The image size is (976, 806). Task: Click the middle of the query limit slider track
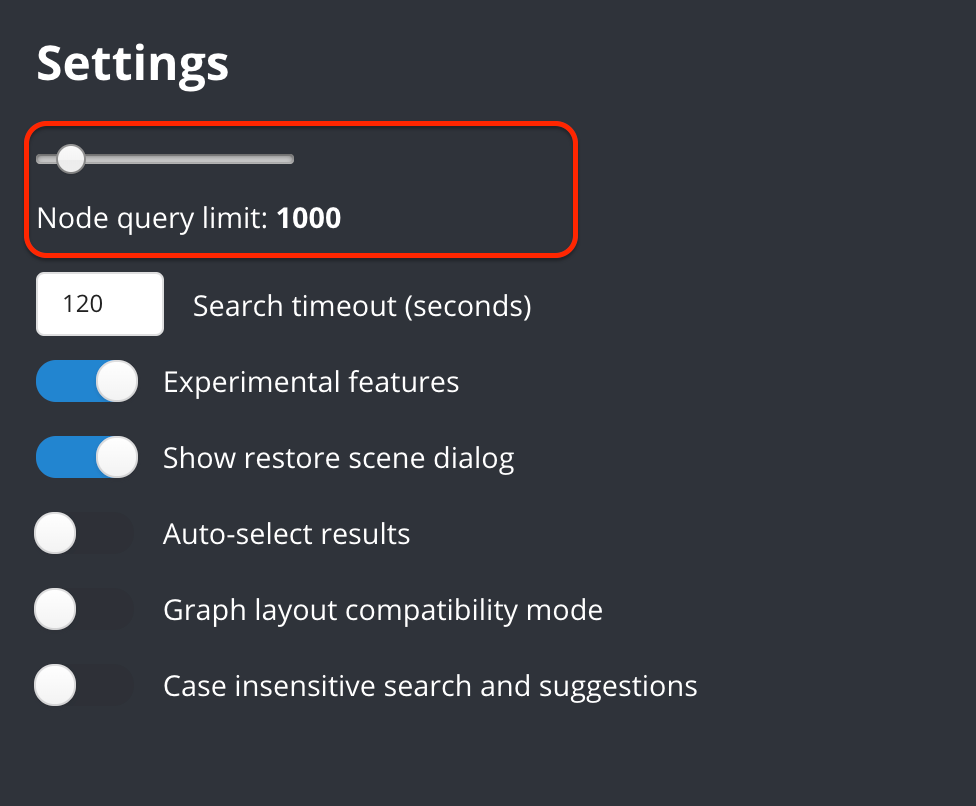tap(165, 159)
